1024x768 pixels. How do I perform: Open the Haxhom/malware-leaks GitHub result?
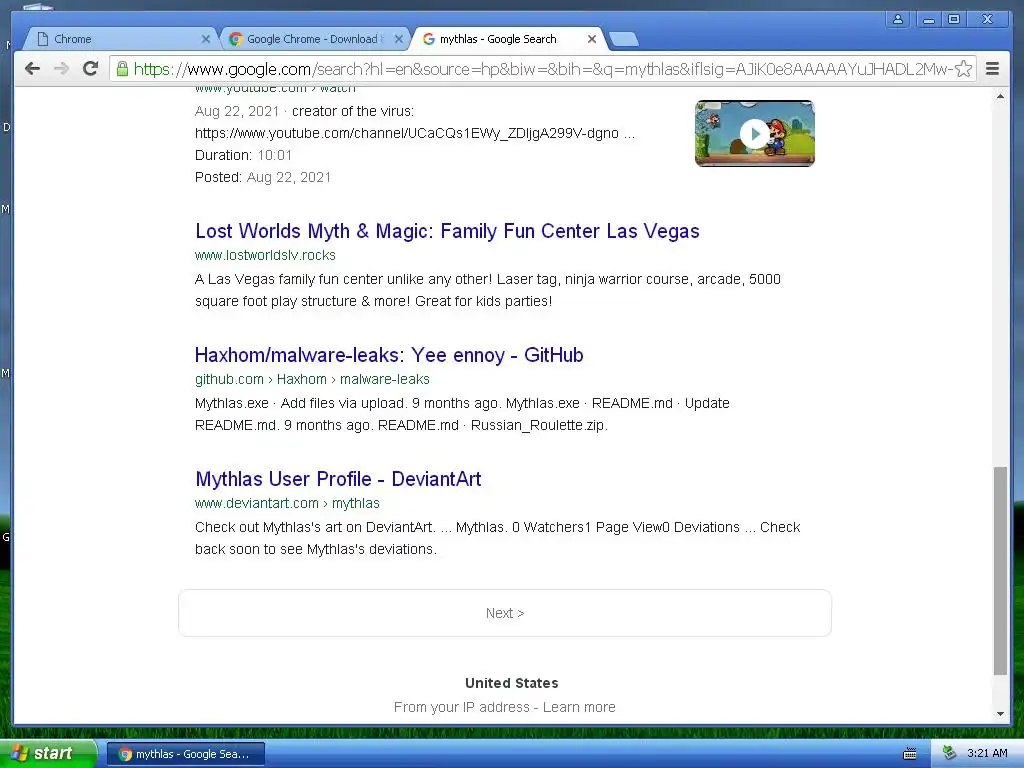pyautogui.click(x=389, y=355)
